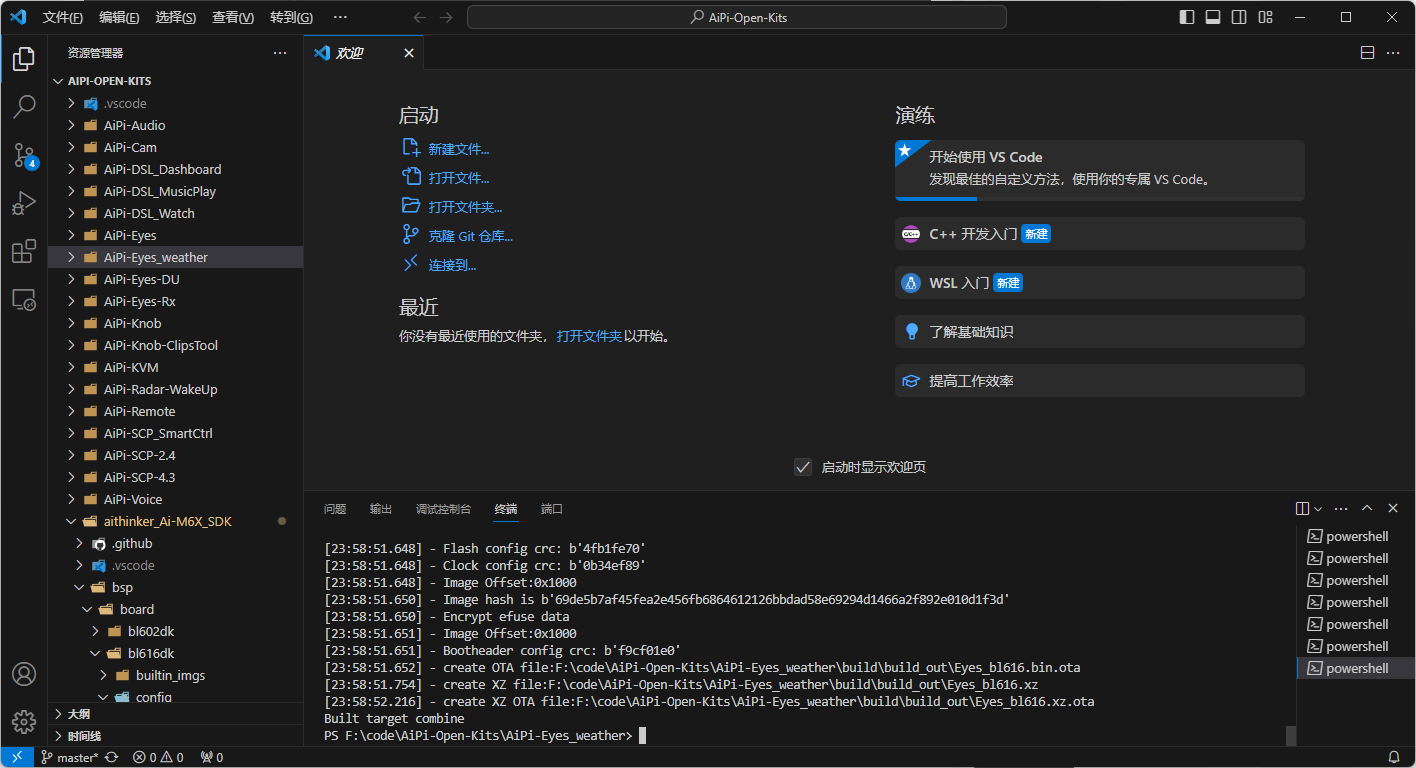Viewport: 1416px width, 768px height.
Task: Open the Extensions view icon
Action: 24,251
